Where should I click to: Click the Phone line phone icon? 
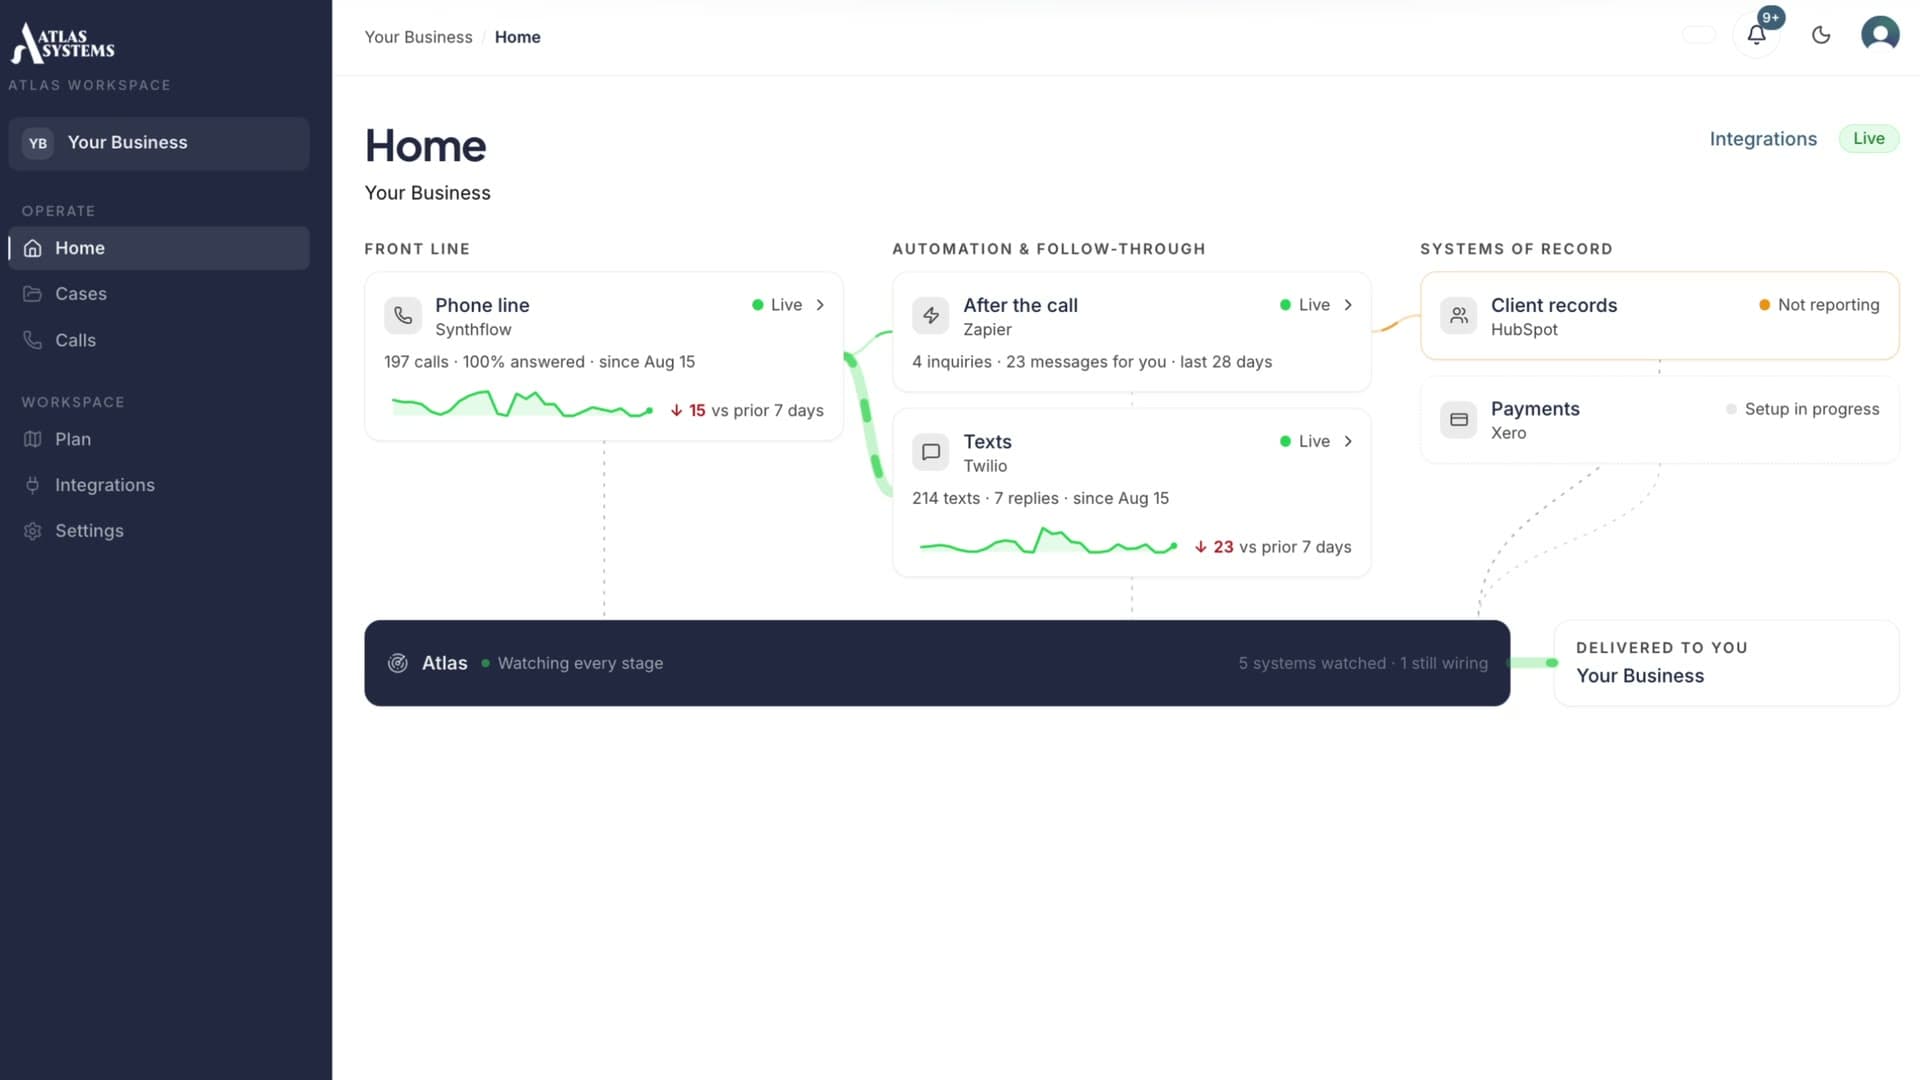point(403,315)
